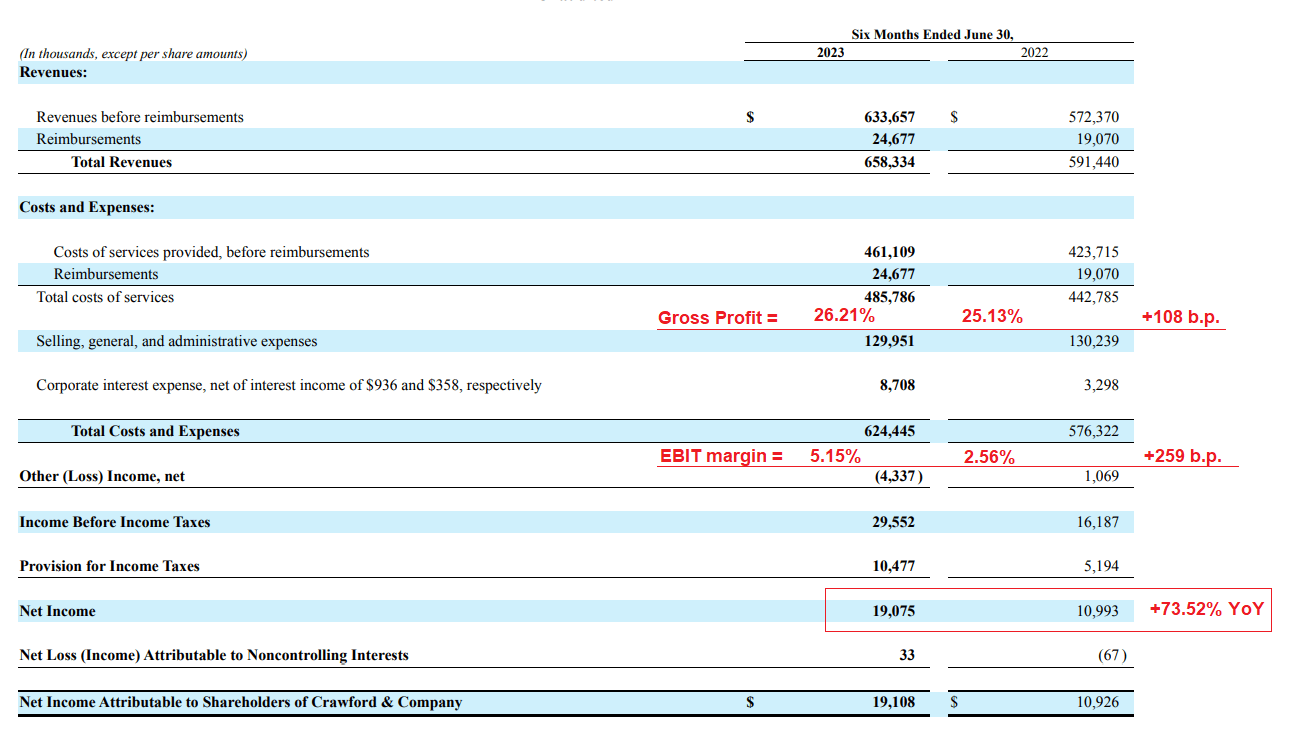The height and width of the screenshot is (730, 1293).
Task: Click the 3,298 interest expense value
Action: (1102, 385)
